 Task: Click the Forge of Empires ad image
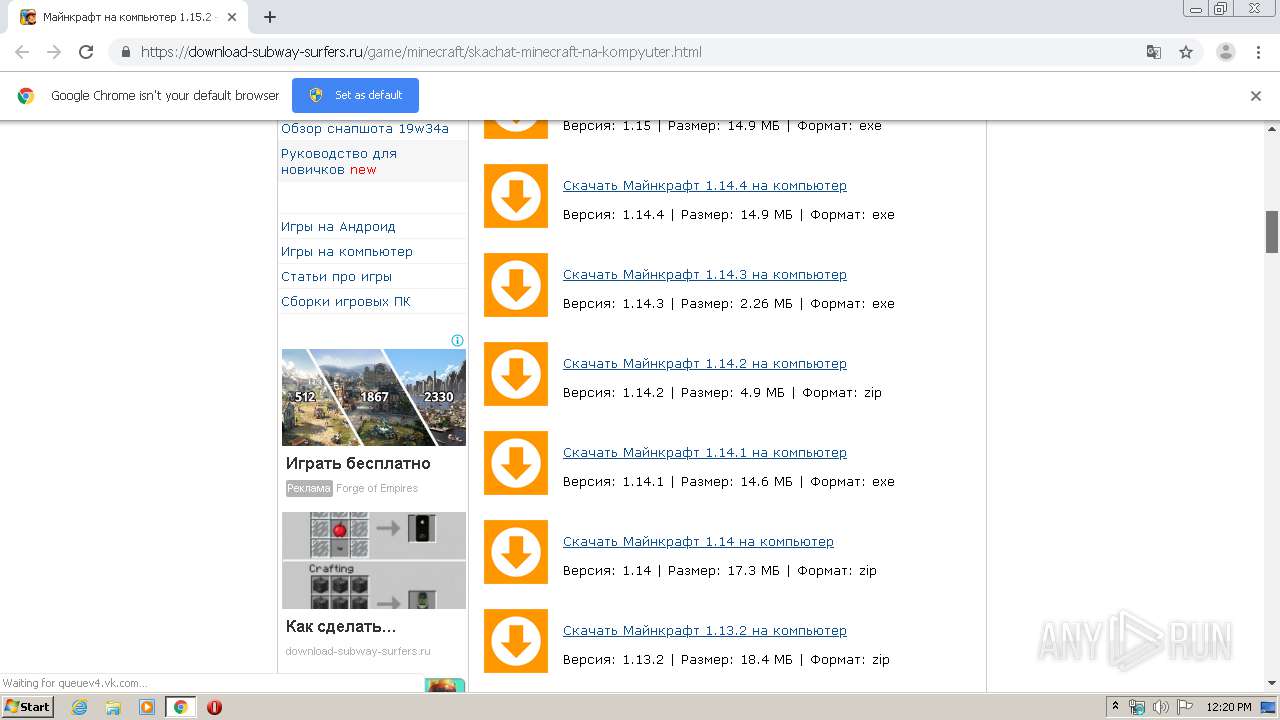374,397
